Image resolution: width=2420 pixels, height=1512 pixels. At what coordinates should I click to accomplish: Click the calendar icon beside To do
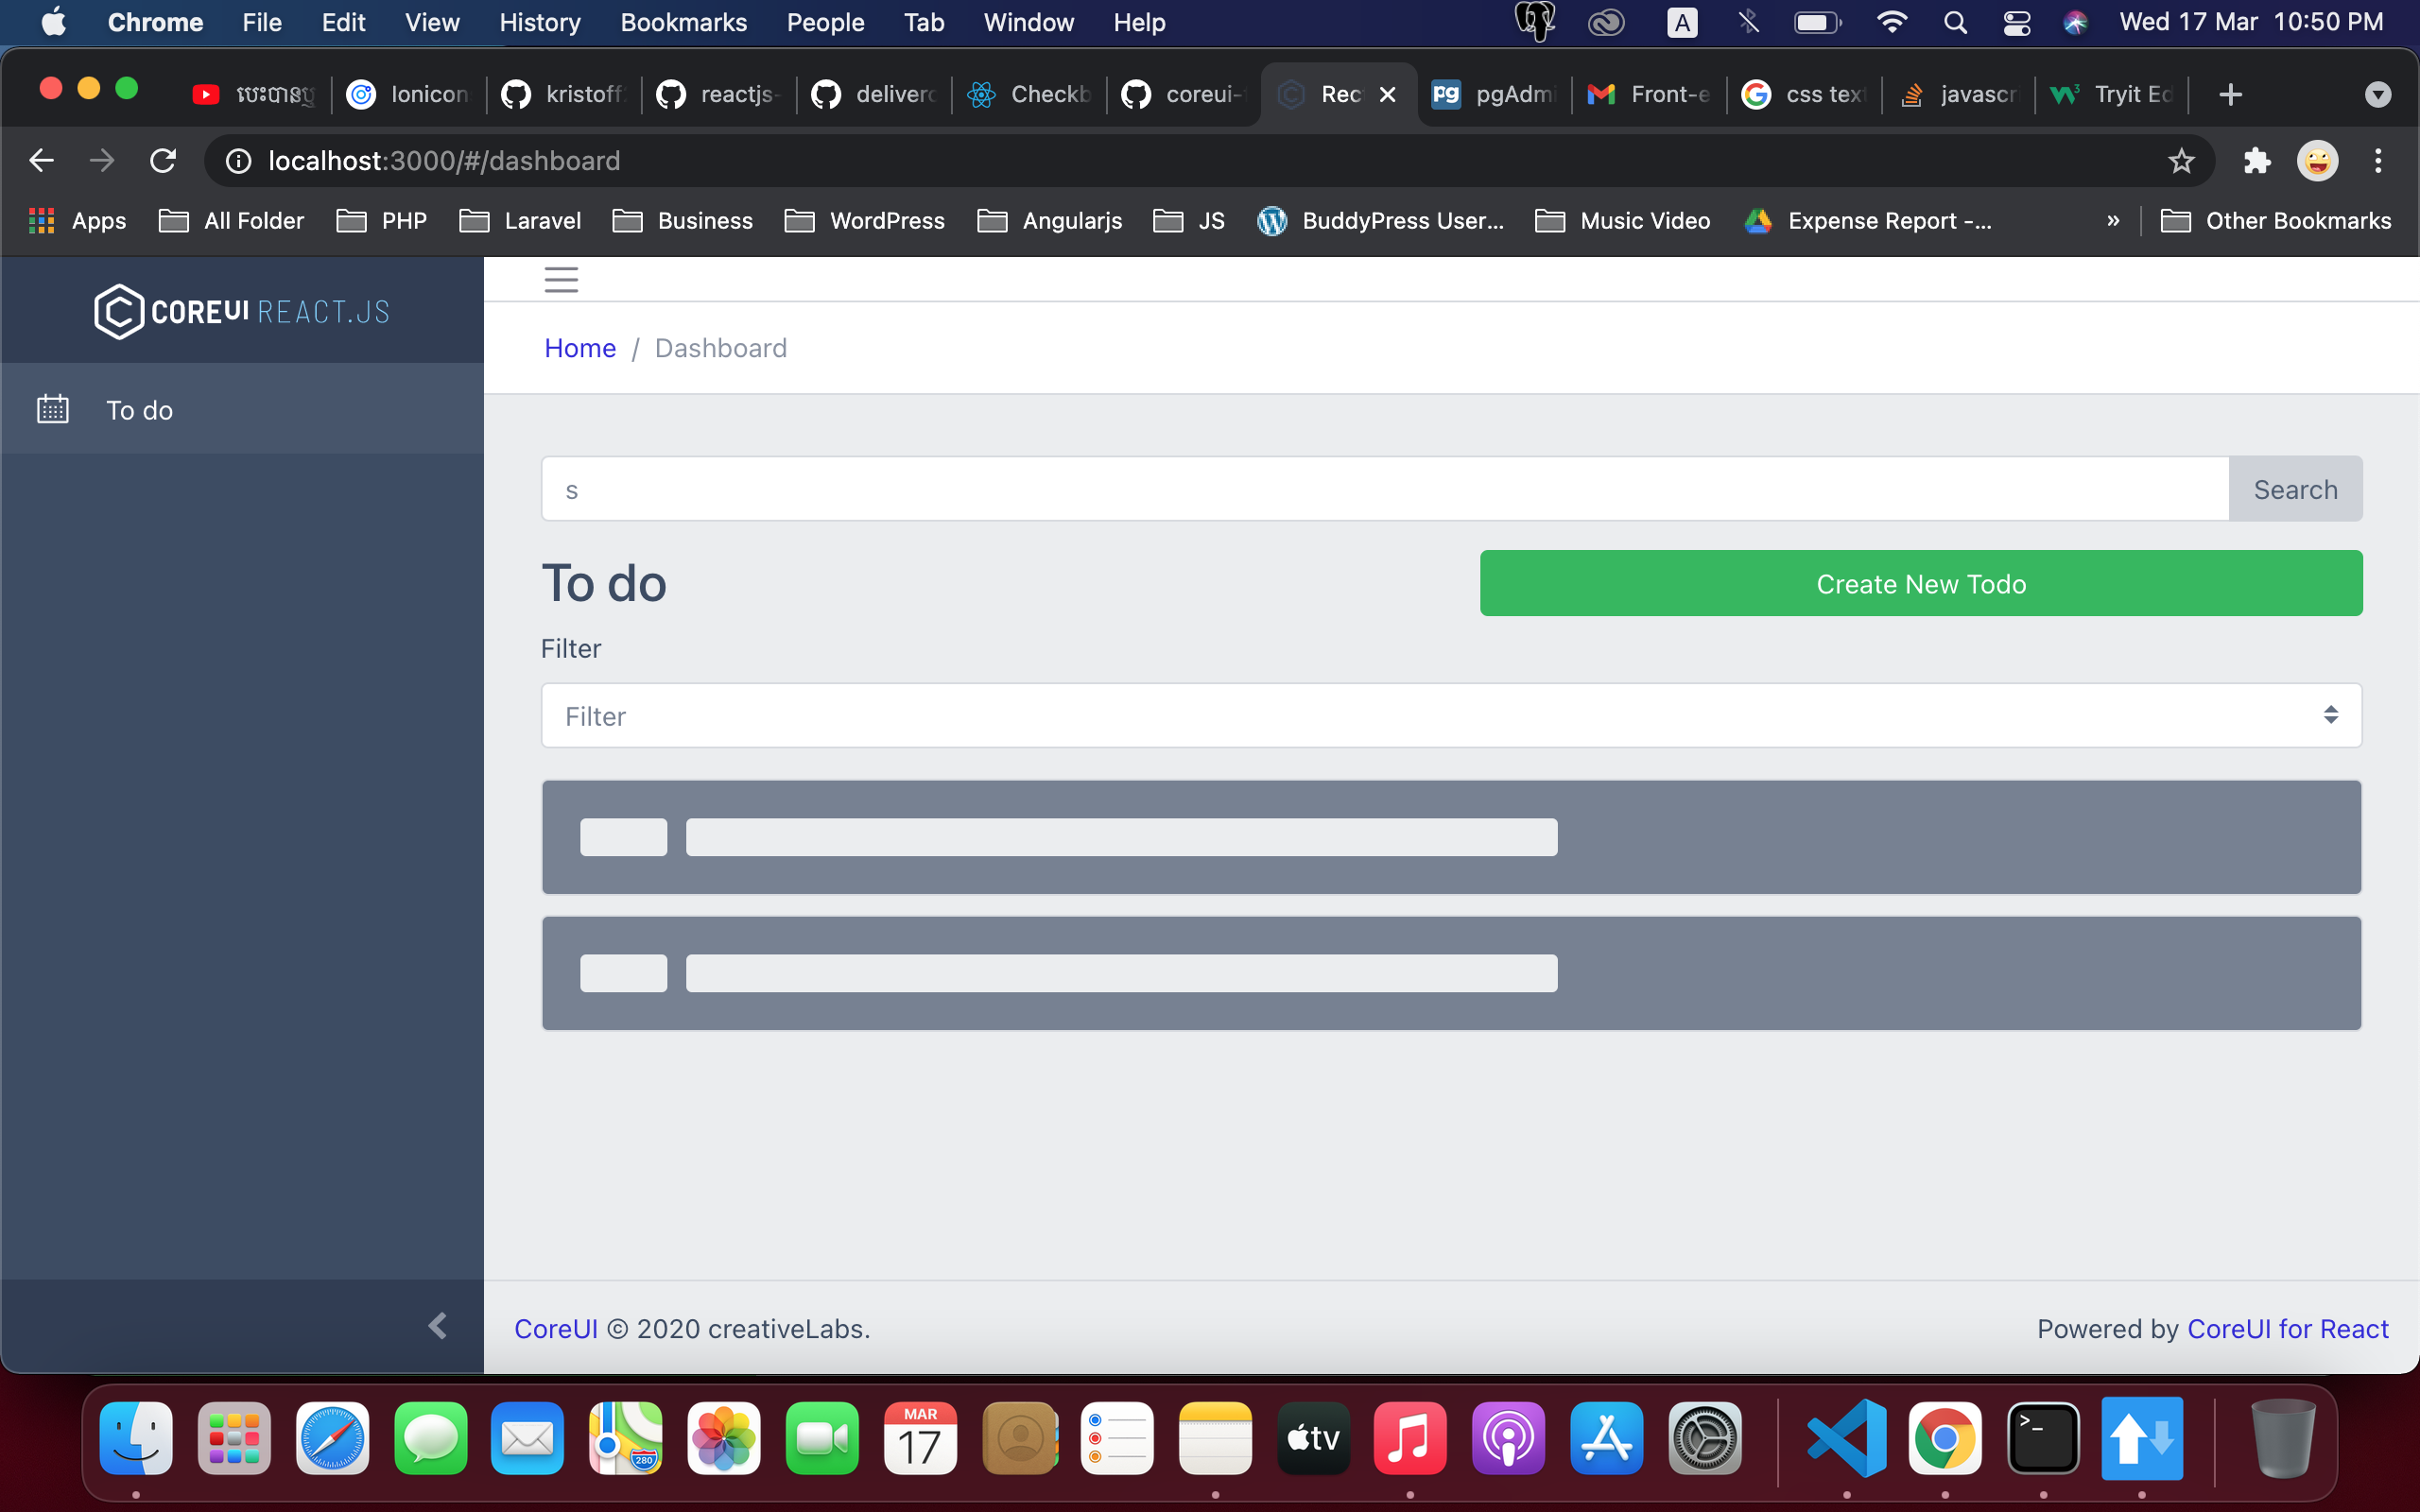(x=53, y=409)
